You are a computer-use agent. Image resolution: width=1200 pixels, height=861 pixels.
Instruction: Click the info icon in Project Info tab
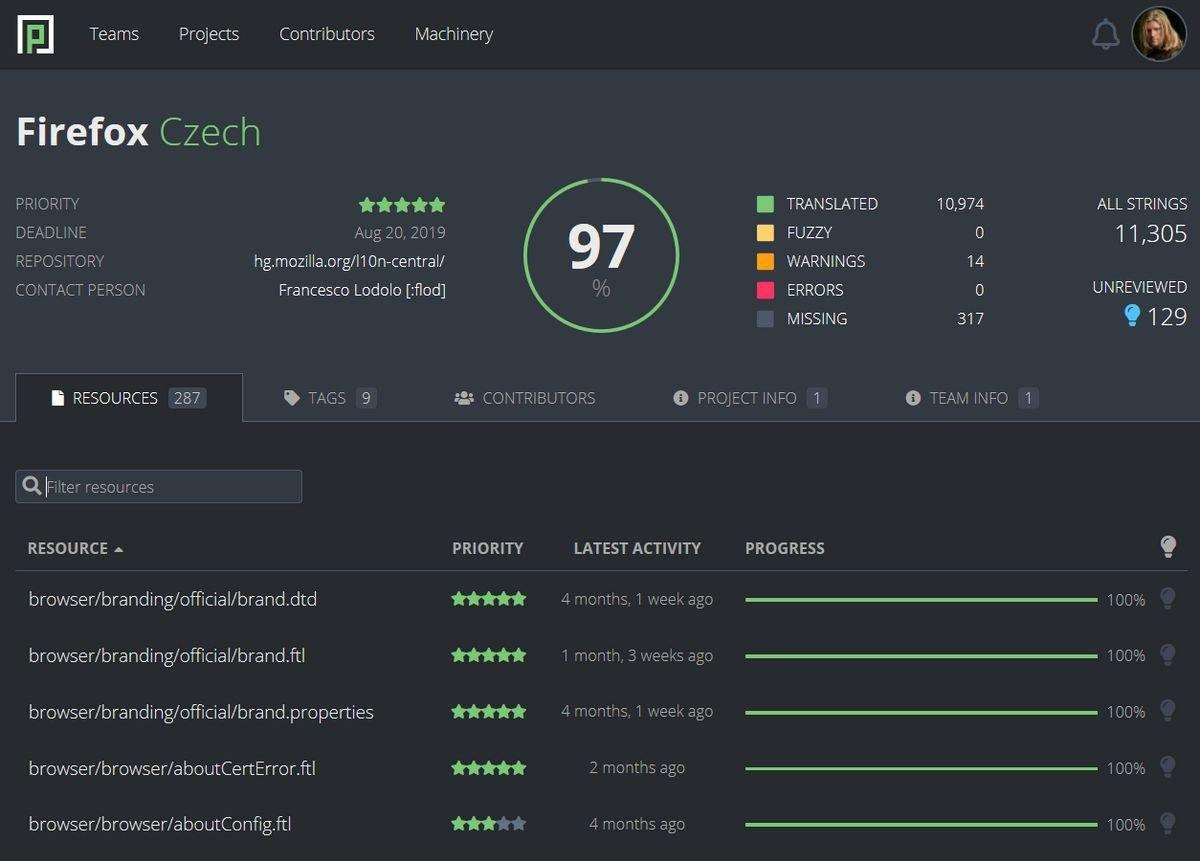point(681,398)
